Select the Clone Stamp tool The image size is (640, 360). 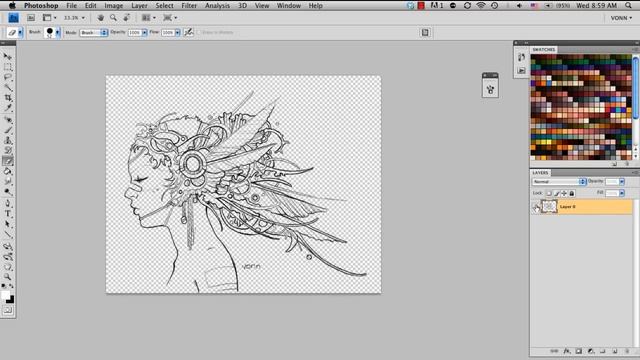tap(7, 140)
